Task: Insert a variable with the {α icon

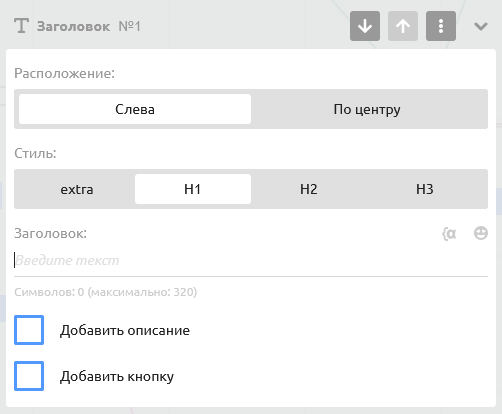Action: 449,234
